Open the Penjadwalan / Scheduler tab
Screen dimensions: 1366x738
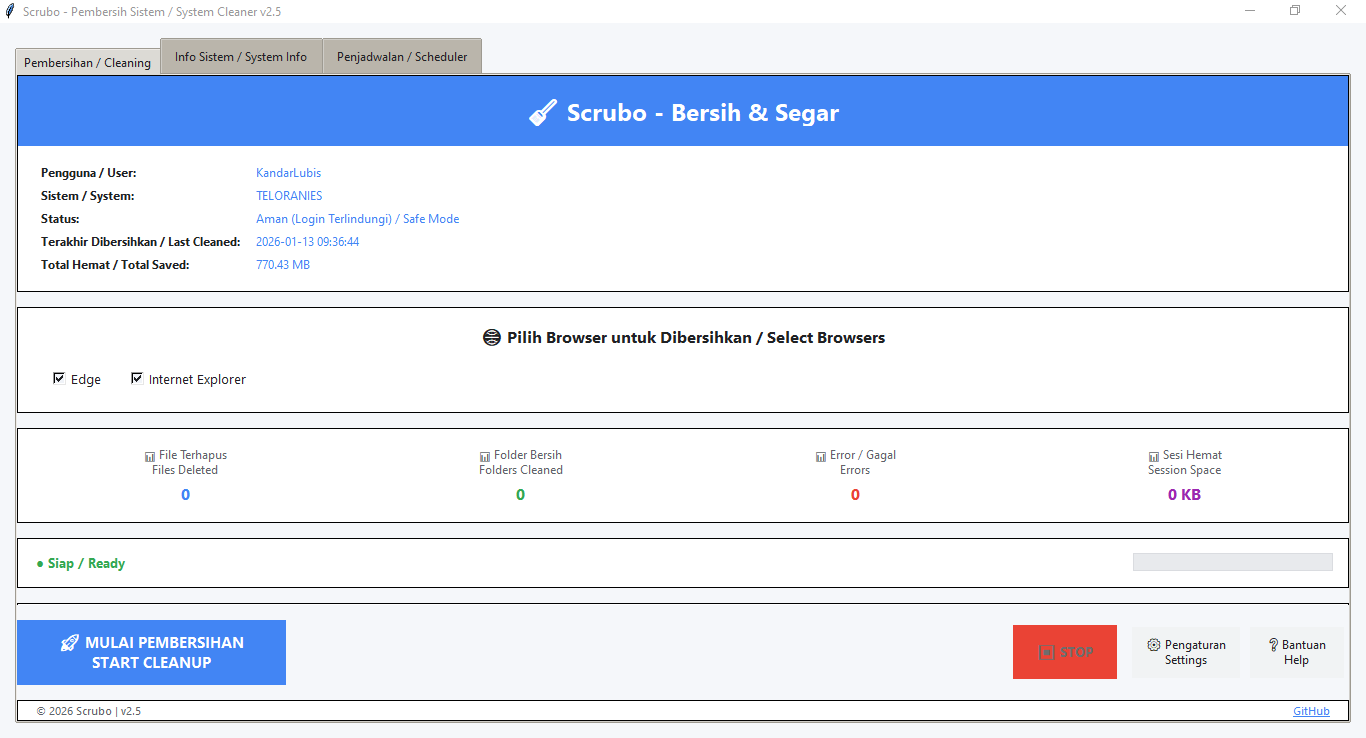(402, 56)
